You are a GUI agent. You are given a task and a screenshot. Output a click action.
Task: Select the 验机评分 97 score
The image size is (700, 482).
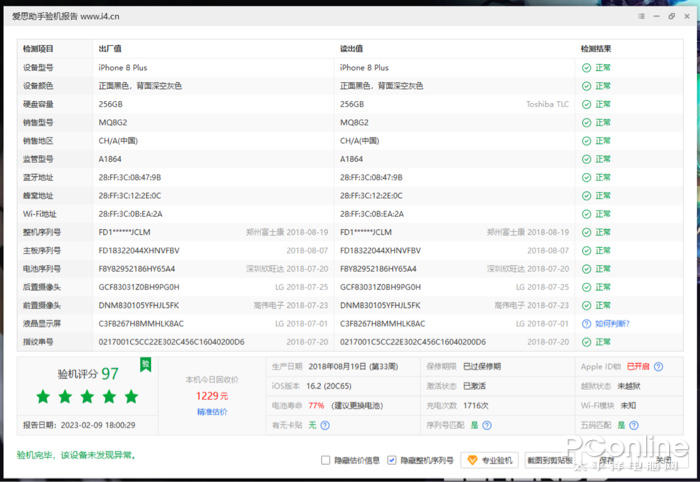[x=88, y=374]
